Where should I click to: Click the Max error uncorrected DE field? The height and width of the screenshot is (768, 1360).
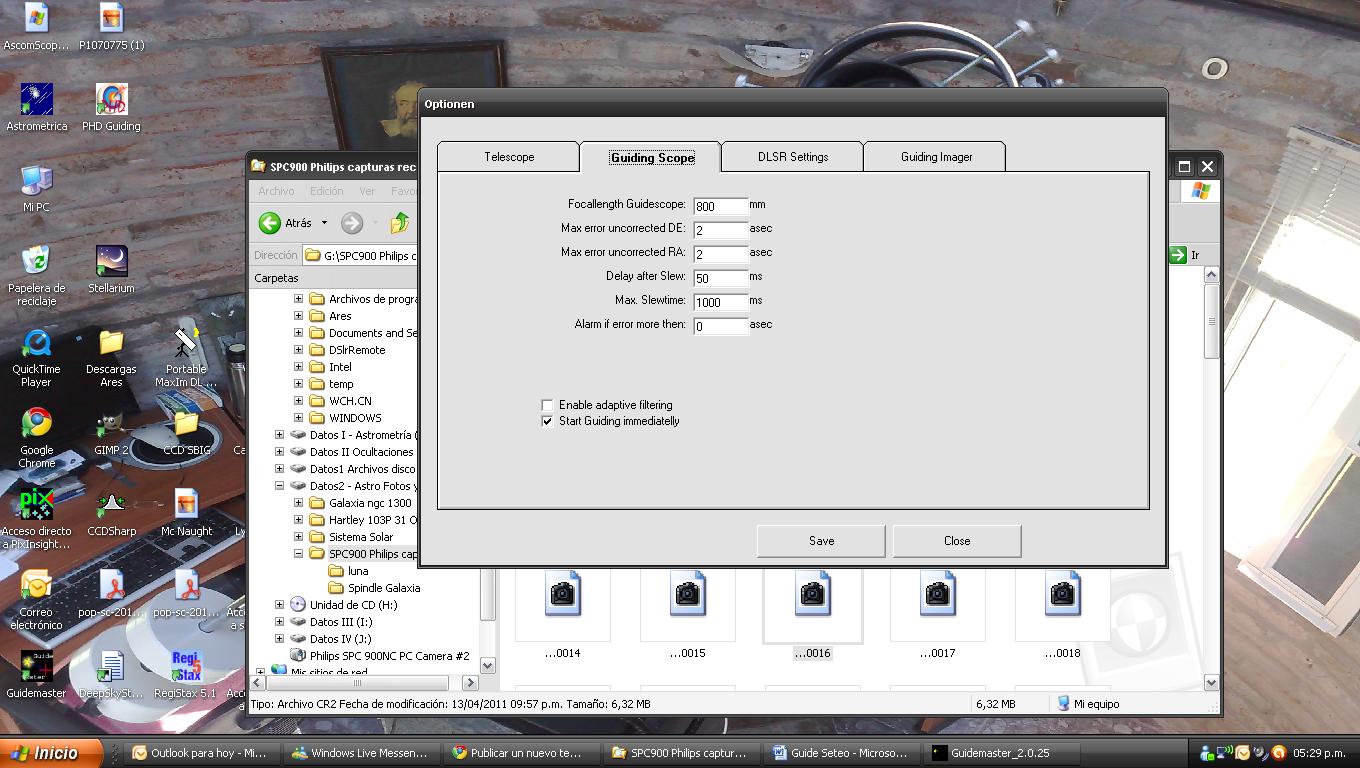[x=720, y=230]
